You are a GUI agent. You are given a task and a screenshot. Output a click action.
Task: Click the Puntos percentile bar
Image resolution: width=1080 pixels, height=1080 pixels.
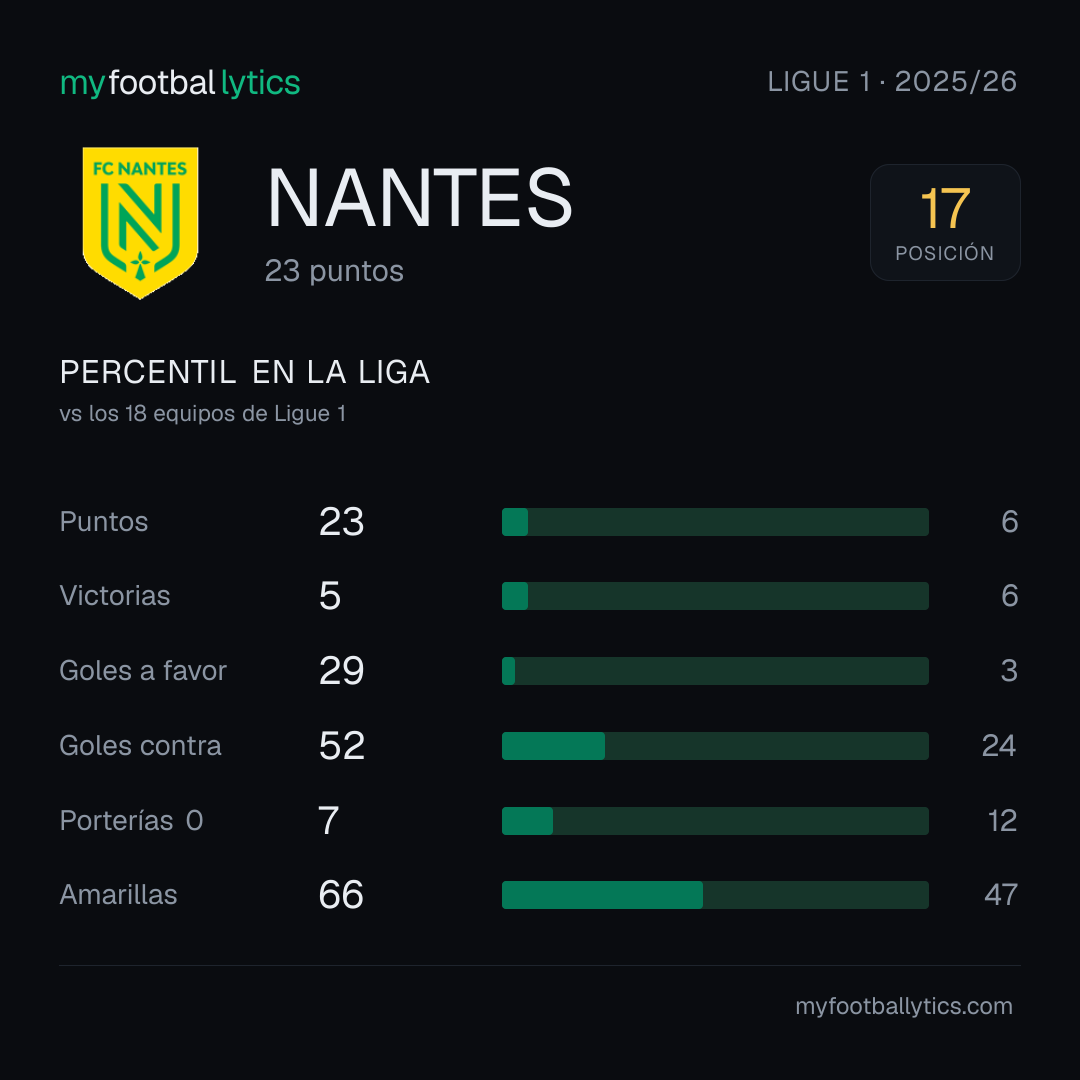715,522
